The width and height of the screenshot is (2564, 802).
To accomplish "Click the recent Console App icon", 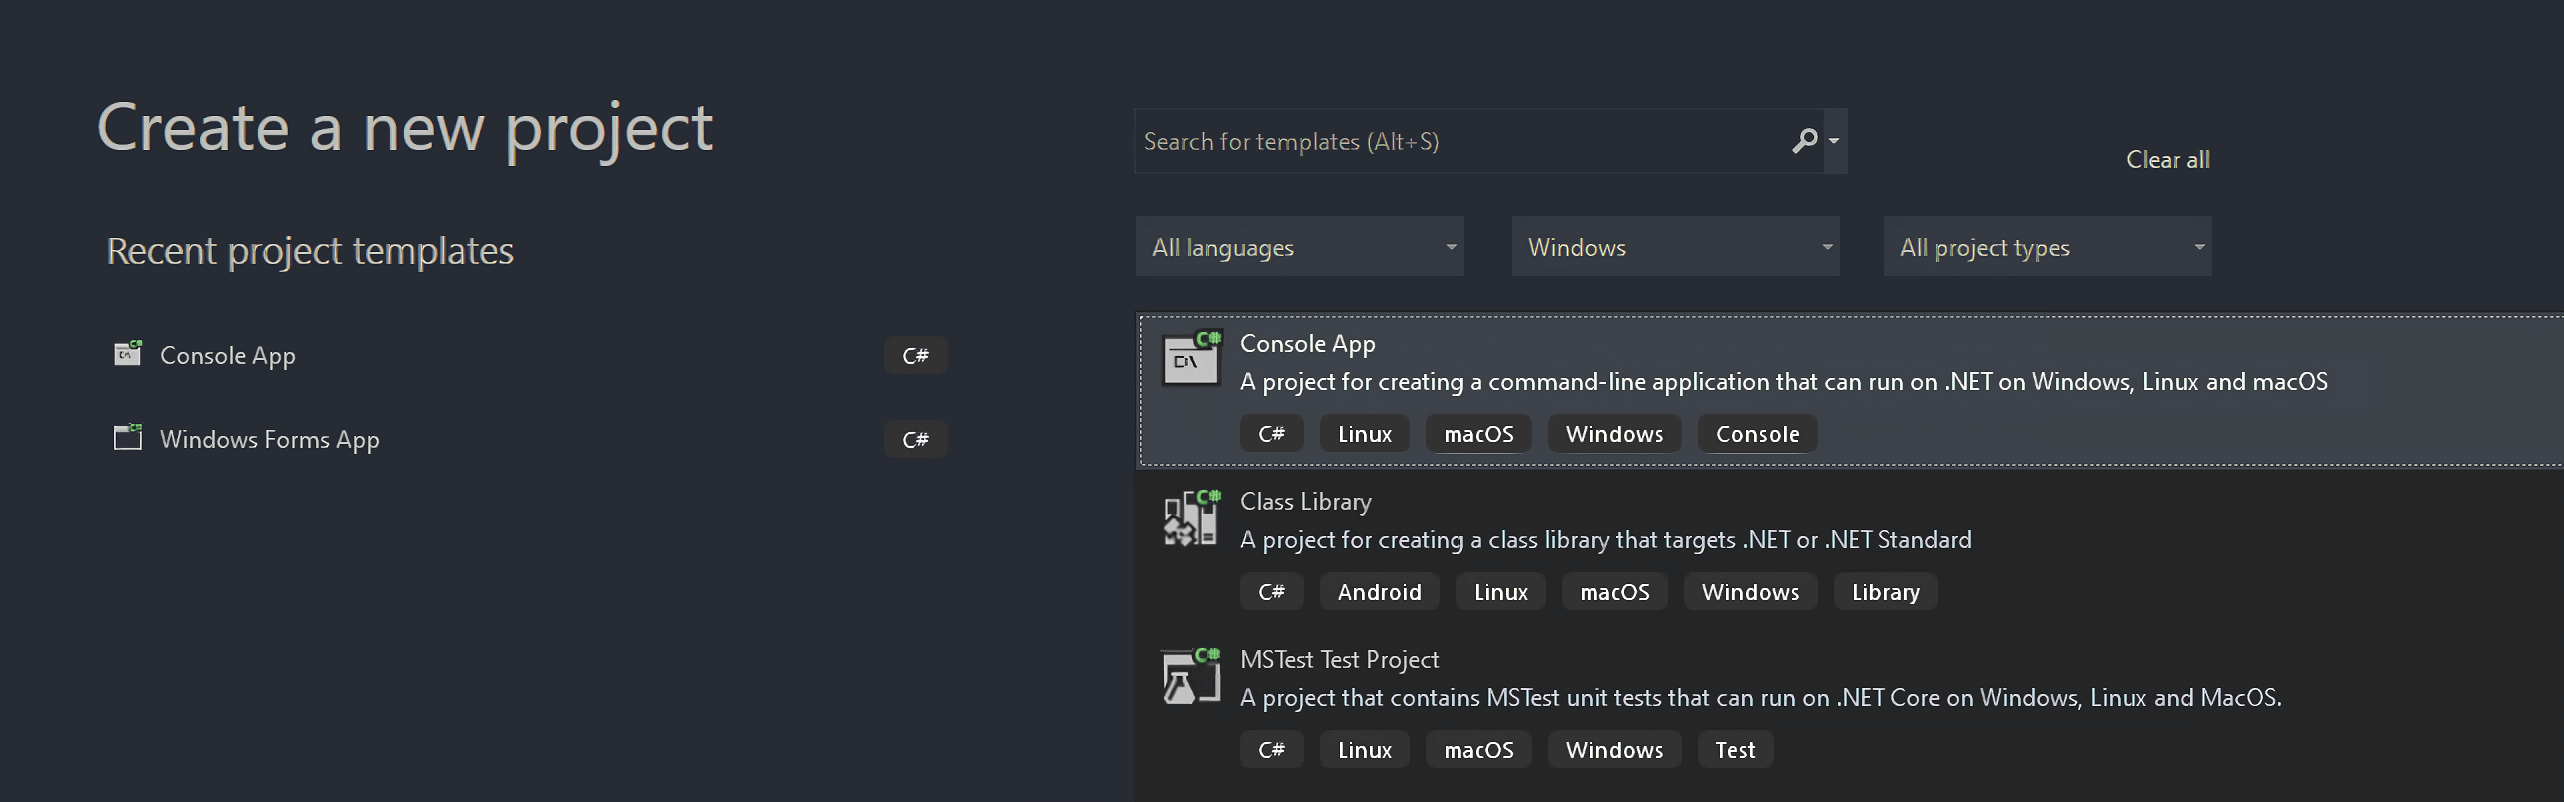I will (x=128, y=353).
